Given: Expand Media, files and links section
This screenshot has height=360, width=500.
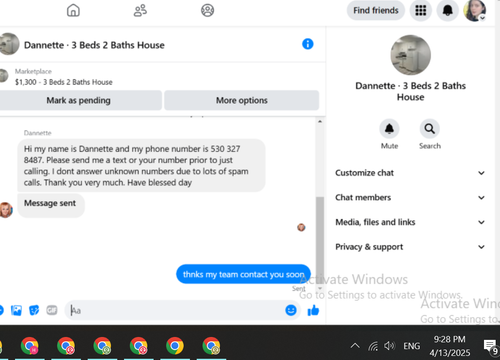Looking at the screenshot, I should coord(410,222).
